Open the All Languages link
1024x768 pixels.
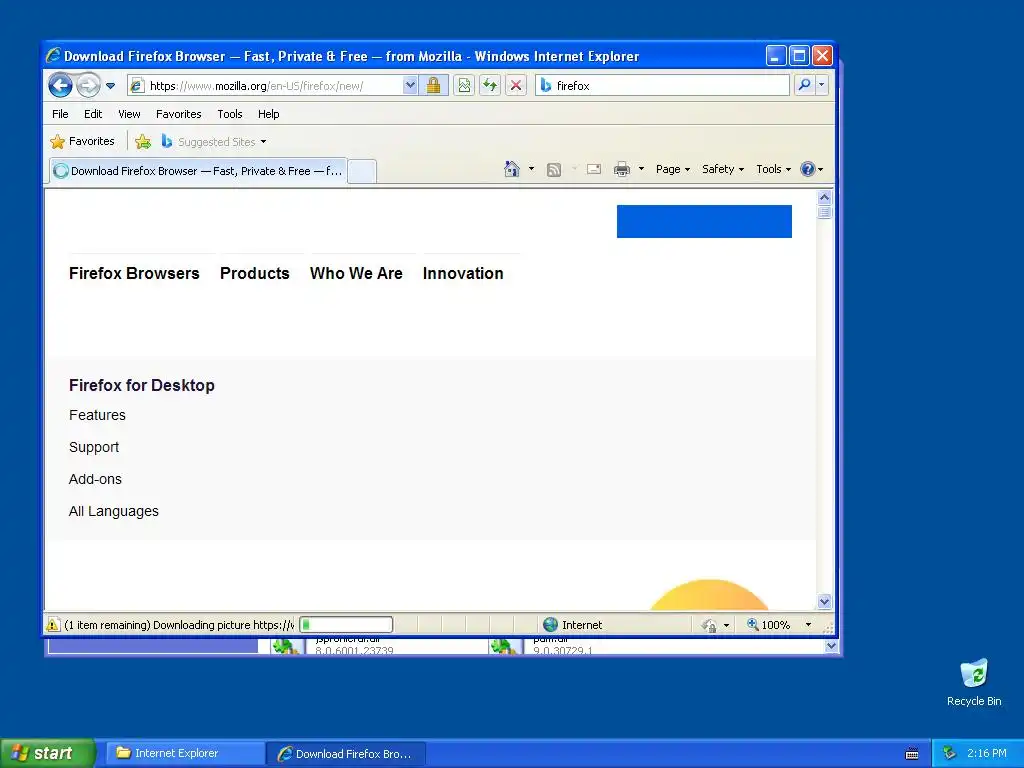pos(114,511)
